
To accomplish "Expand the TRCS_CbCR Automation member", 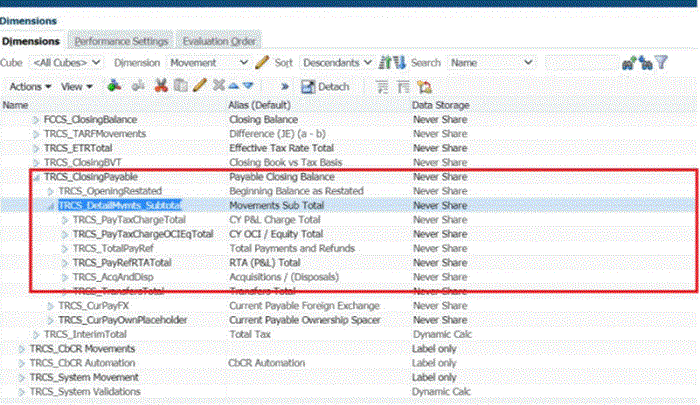I will (21, 363).
